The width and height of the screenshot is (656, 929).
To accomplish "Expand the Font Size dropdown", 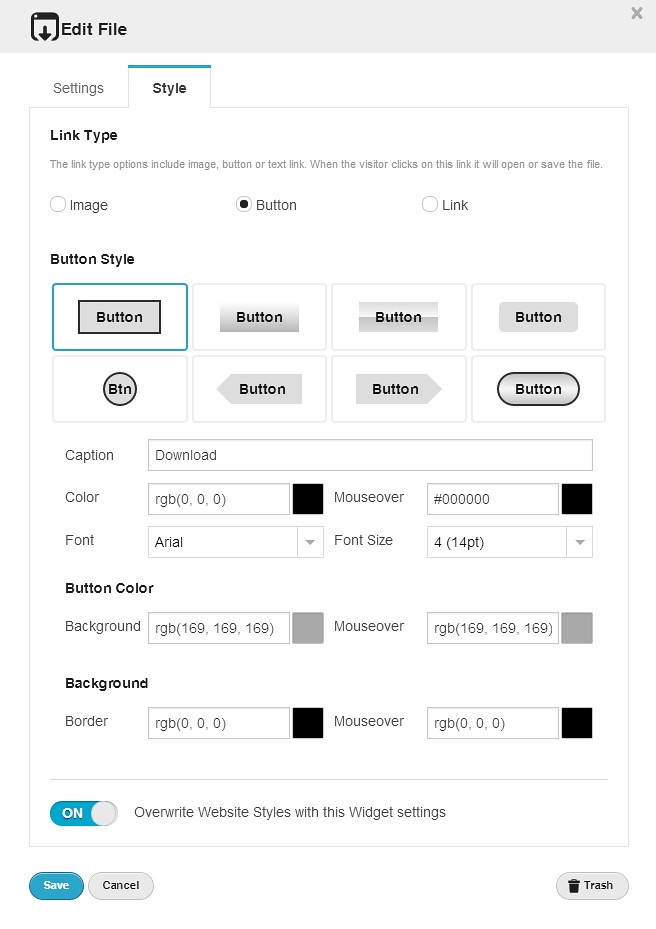I will coord(509,542).
